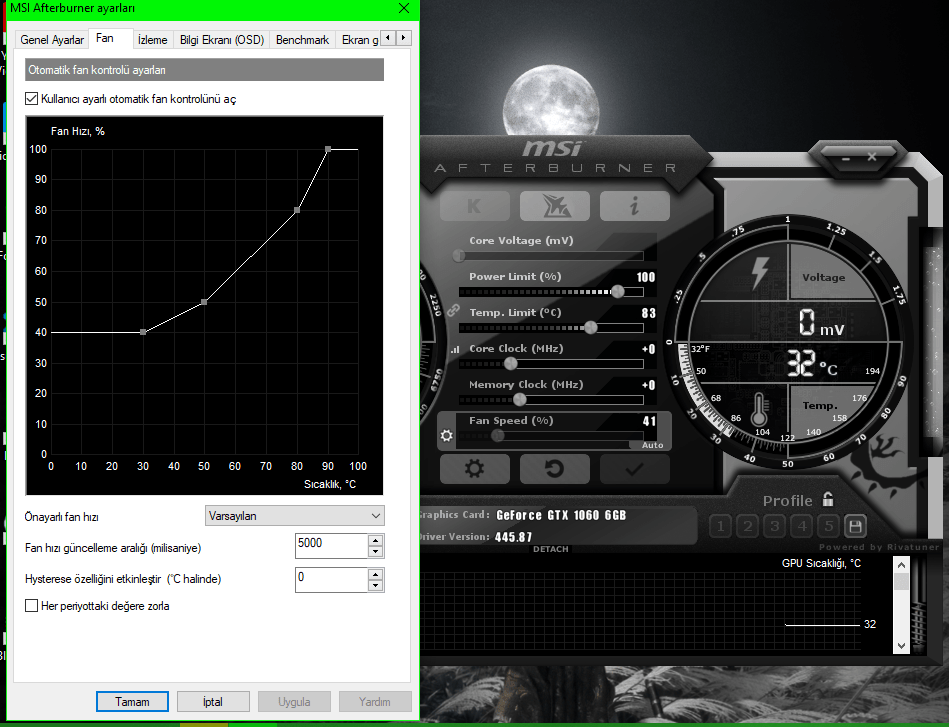
Task: Select profile slot 5
Action: pyautogui.click(x=829, y=526)
